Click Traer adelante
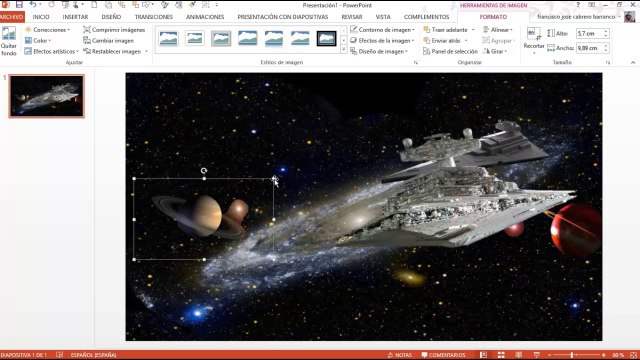This screenshot has width=640, height=360. click(445, 30)
